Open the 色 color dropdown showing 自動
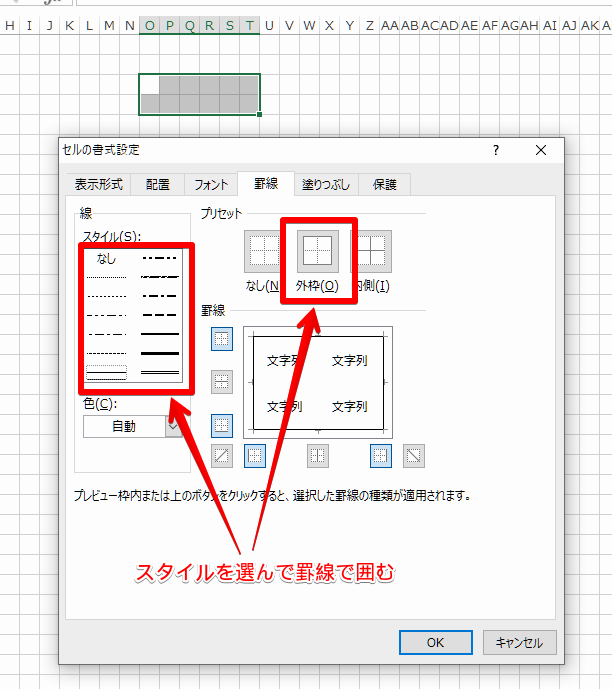612x689 pixels. click(132, 426)
